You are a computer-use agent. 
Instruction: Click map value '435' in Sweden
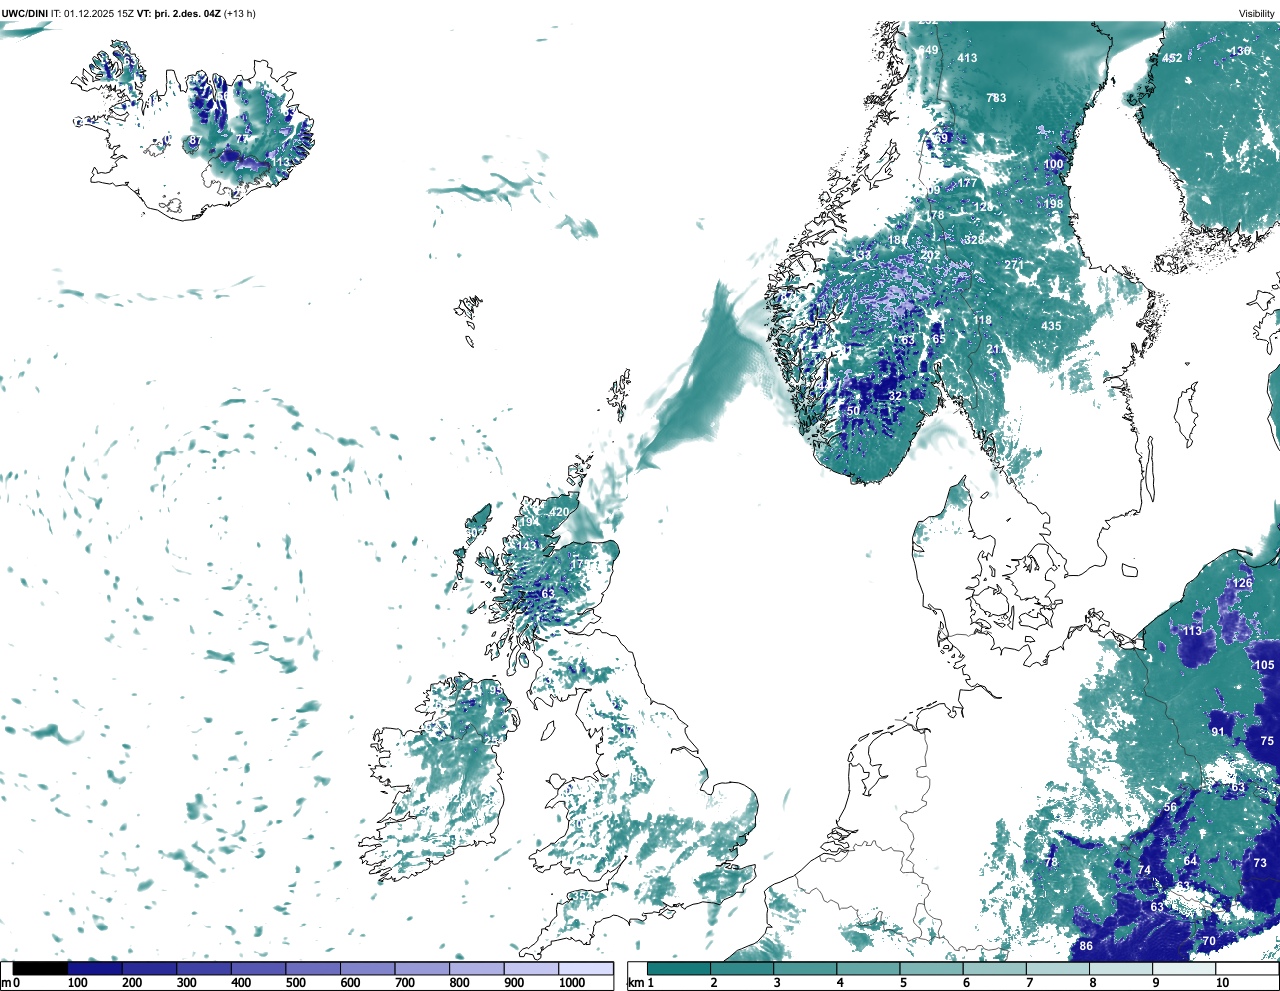[x=1051, y=326]
